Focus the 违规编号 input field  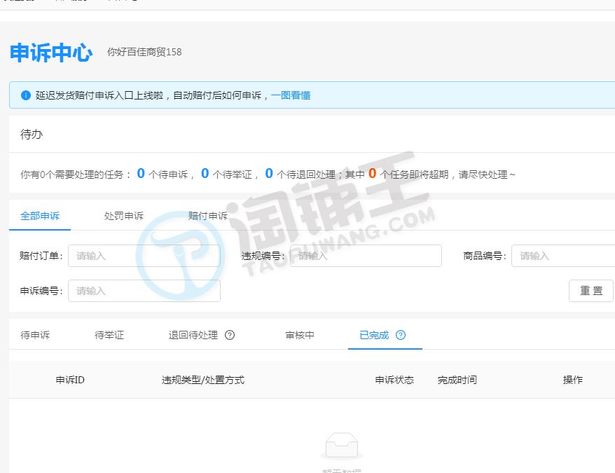365,256
